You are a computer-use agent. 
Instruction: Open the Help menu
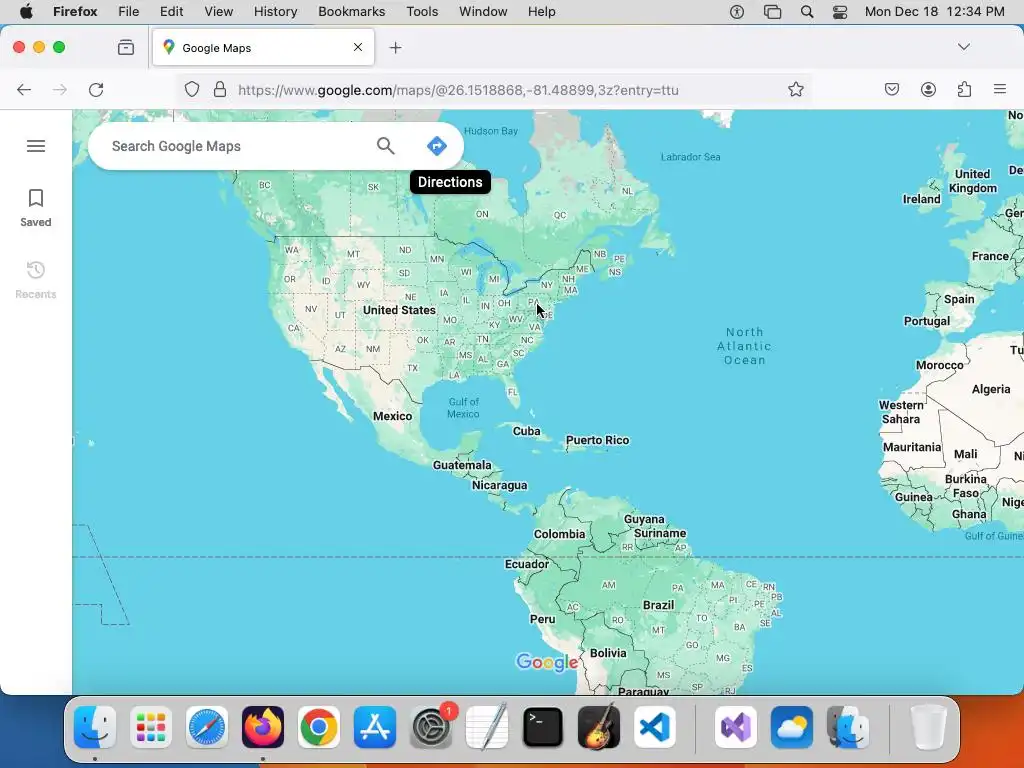(541, 12)
